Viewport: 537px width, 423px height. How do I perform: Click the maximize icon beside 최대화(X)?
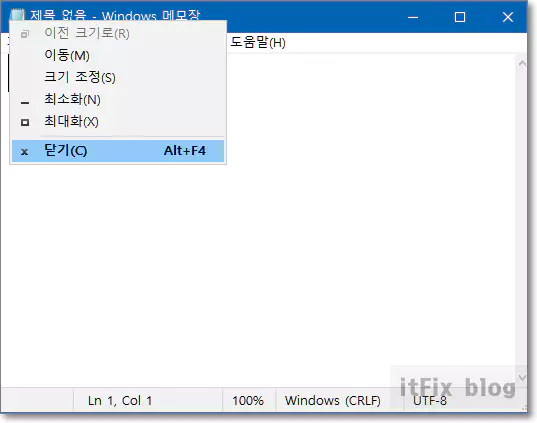(x=25, y=122)
